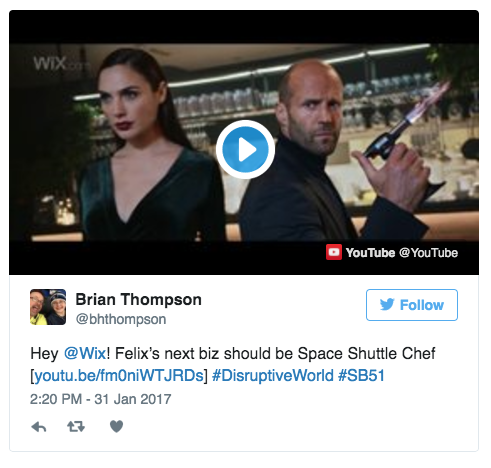The height and width of the screenshot is (468, 491).
Task: Open the @bhthompson handle link
Action: tap(121, 319)
